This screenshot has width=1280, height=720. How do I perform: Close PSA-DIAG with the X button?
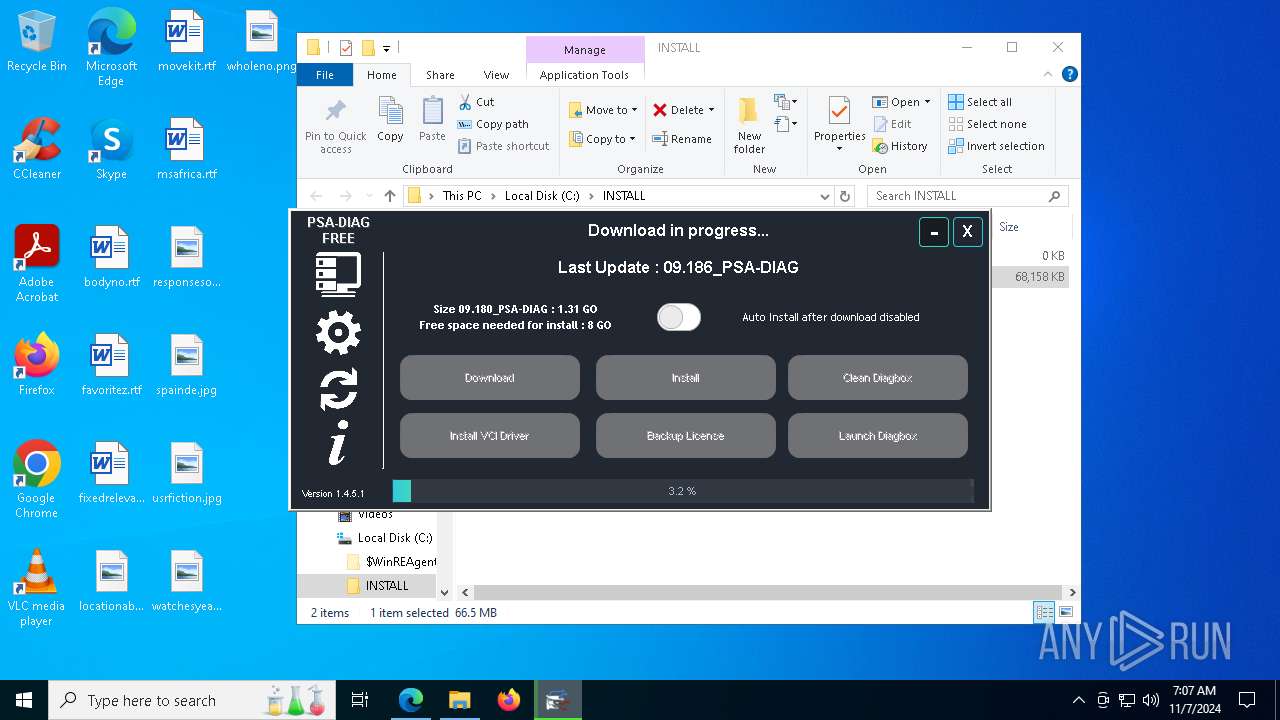(967, 232)
